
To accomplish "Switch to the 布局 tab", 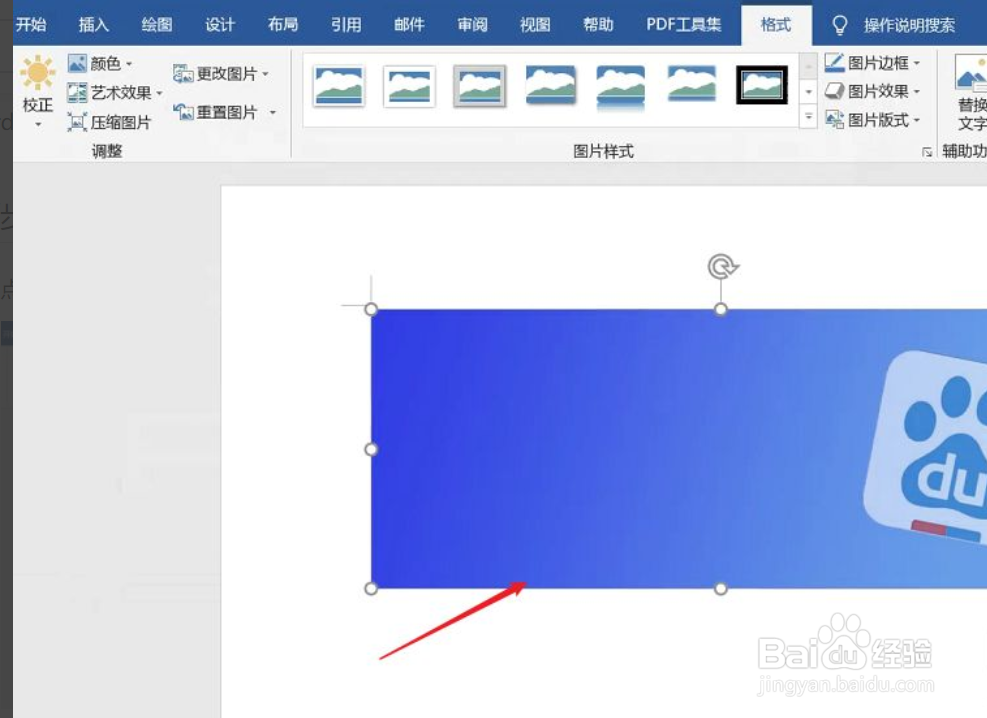I will (x=283, y=25).
